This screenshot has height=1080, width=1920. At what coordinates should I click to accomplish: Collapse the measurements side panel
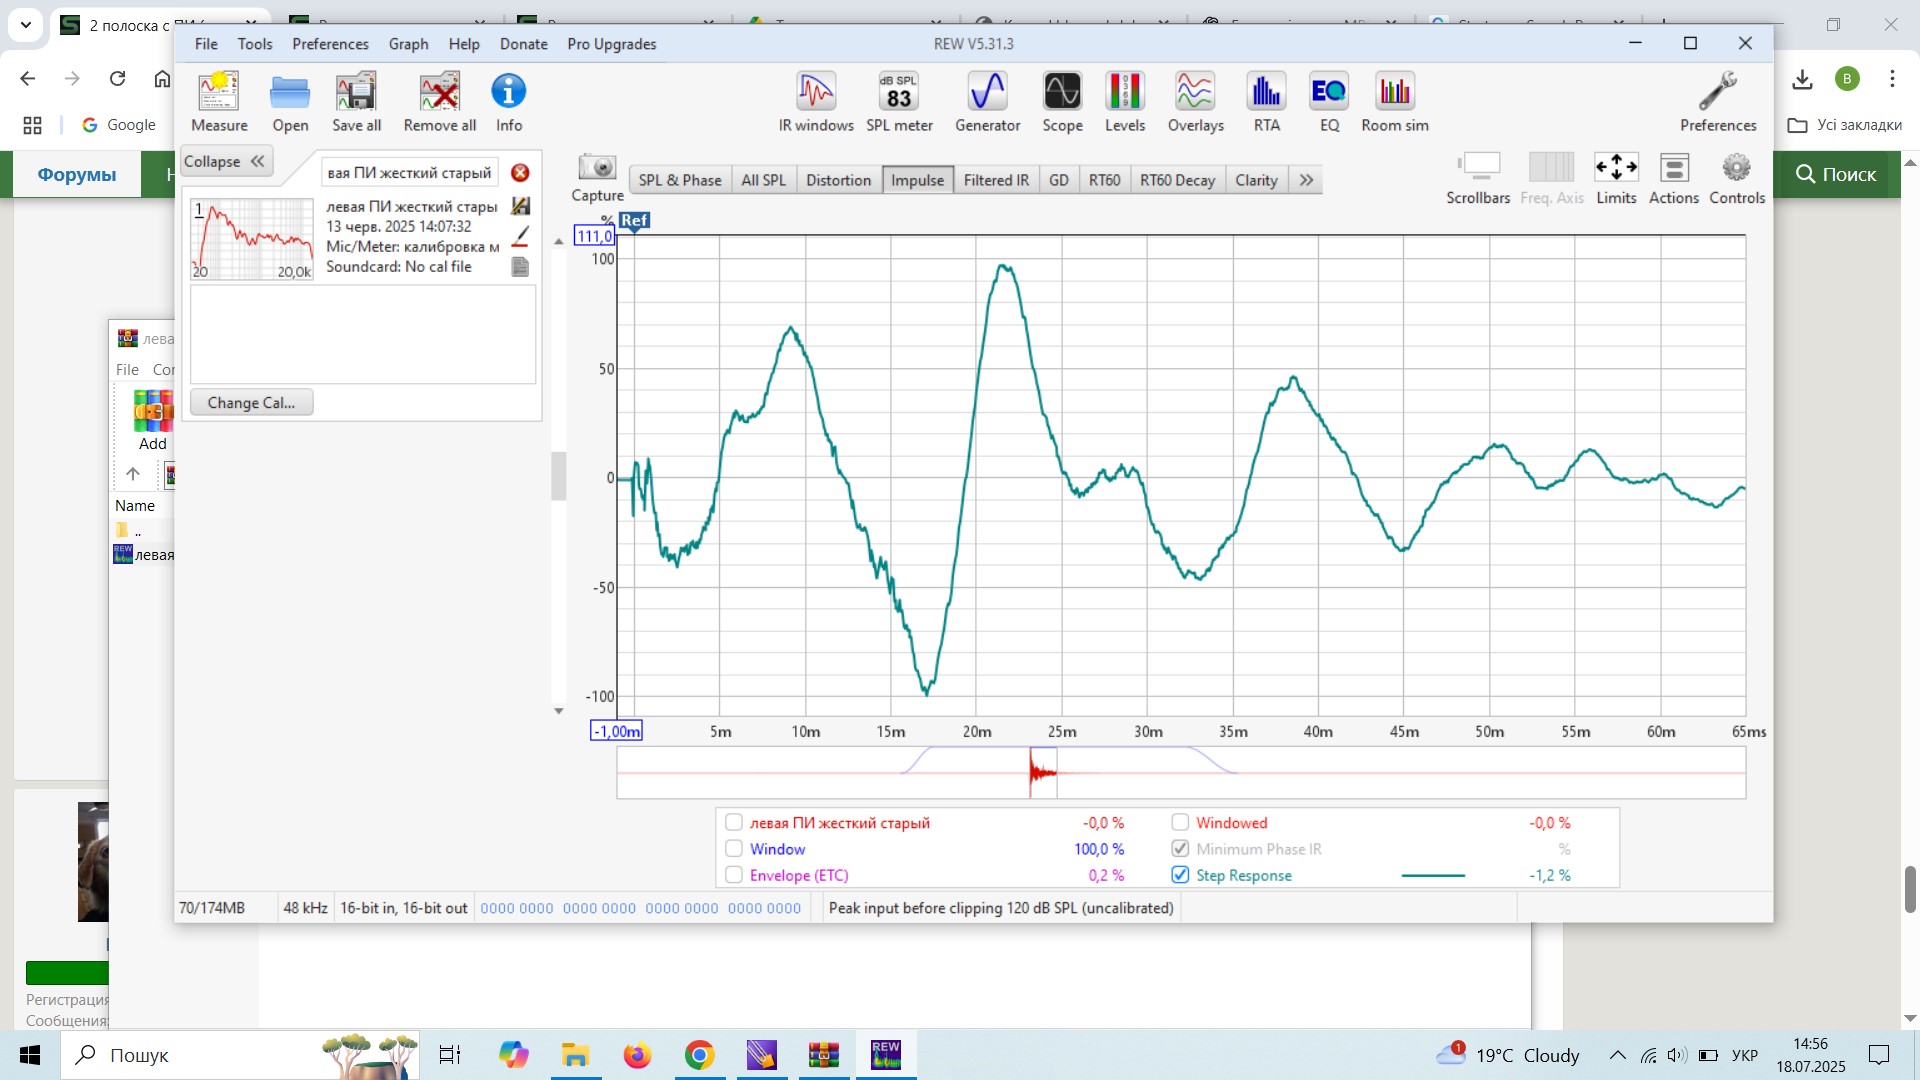click(x=225, y=161)
